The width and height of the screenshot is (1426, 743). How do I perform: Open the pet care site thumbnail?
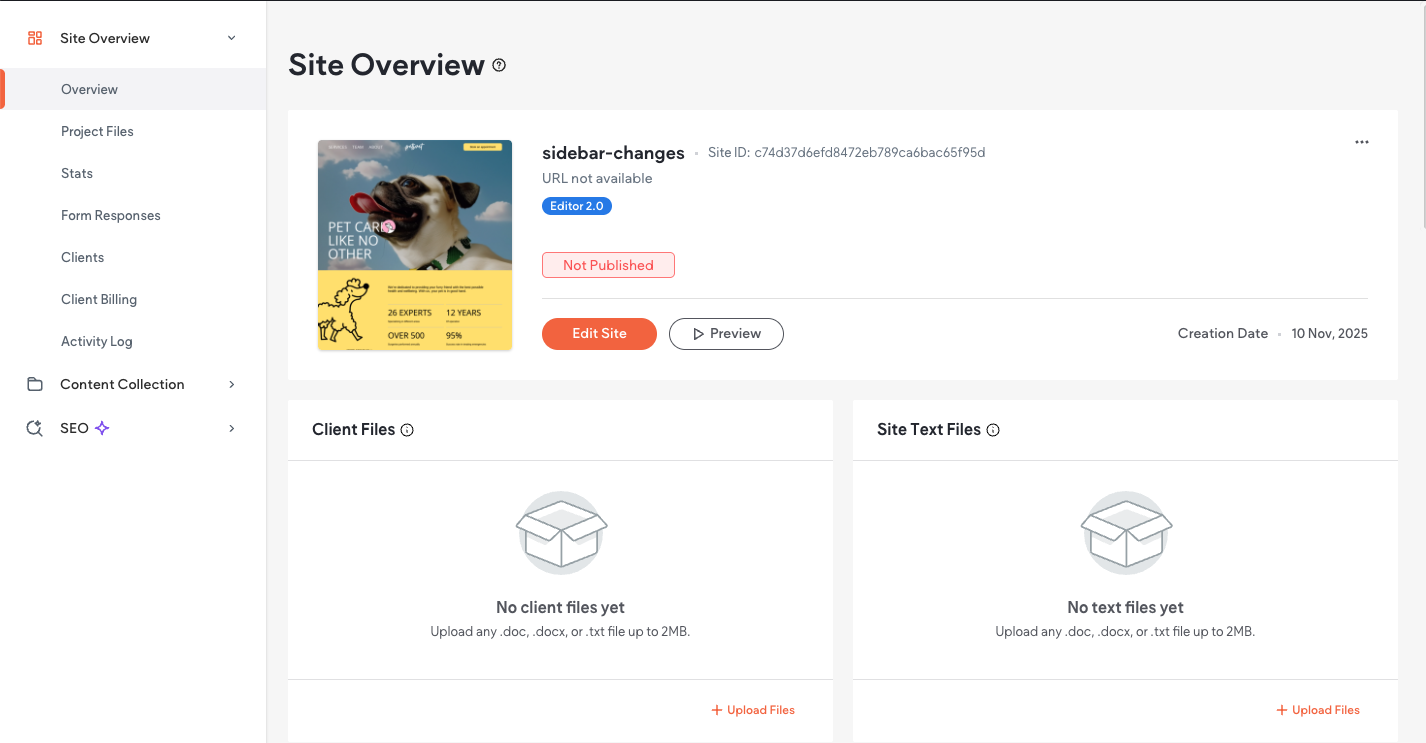(415, 245)
